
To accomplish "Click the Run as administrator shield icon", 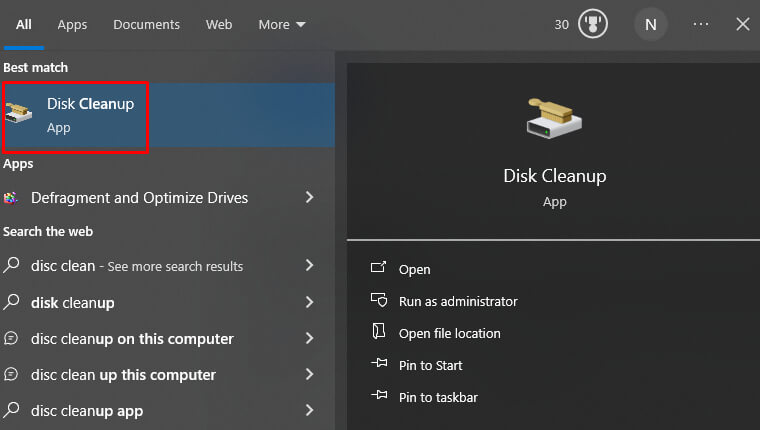I will [x=378, y=301].
